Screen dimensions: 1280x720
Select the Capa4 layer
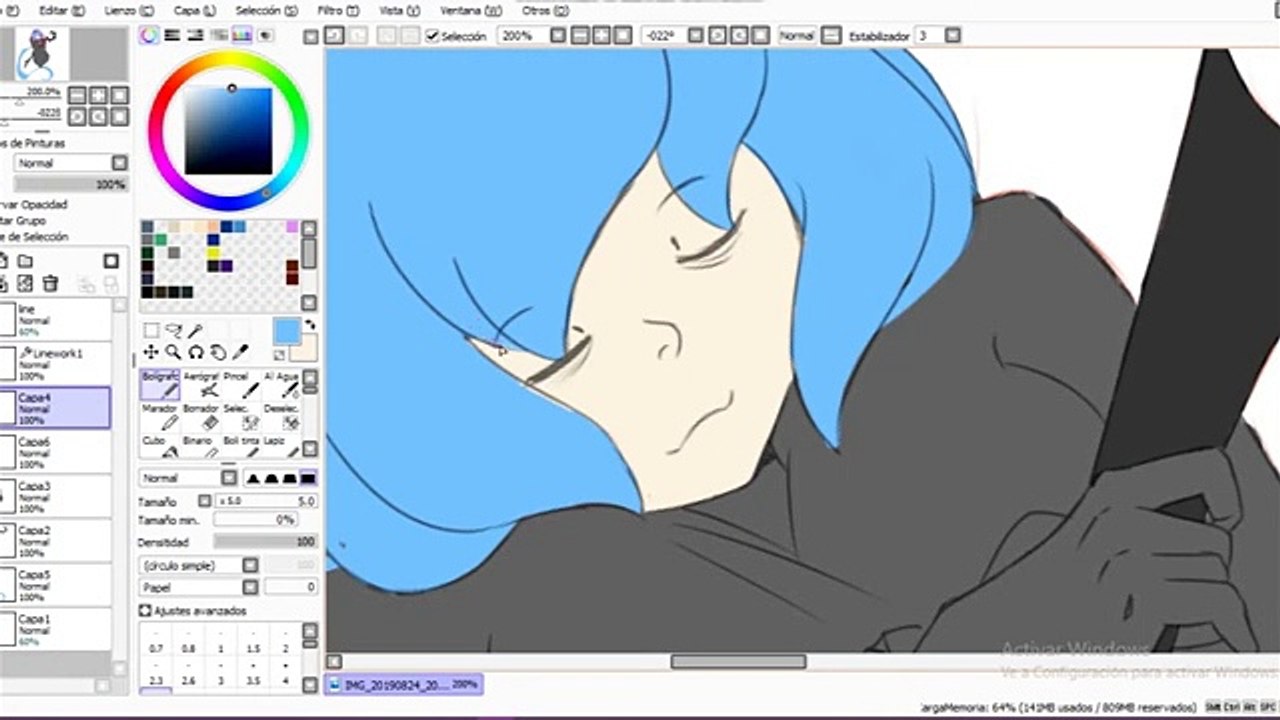(x=55, y=408)
